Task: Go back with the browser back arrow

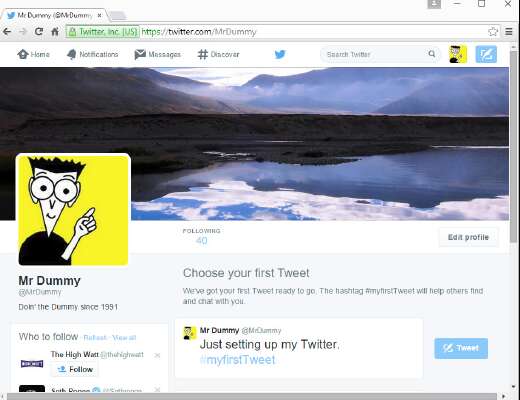Action: click(x=7, y=32)
